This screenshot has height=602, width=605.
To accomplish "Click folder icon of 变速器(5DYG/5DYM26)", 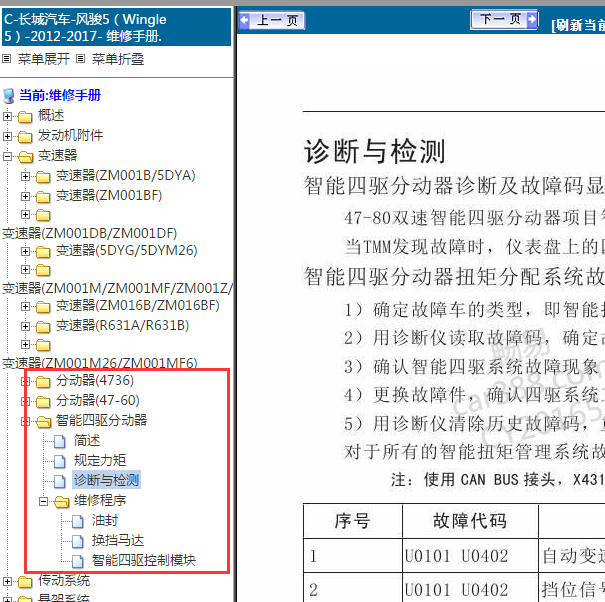I will click(43, 252).
